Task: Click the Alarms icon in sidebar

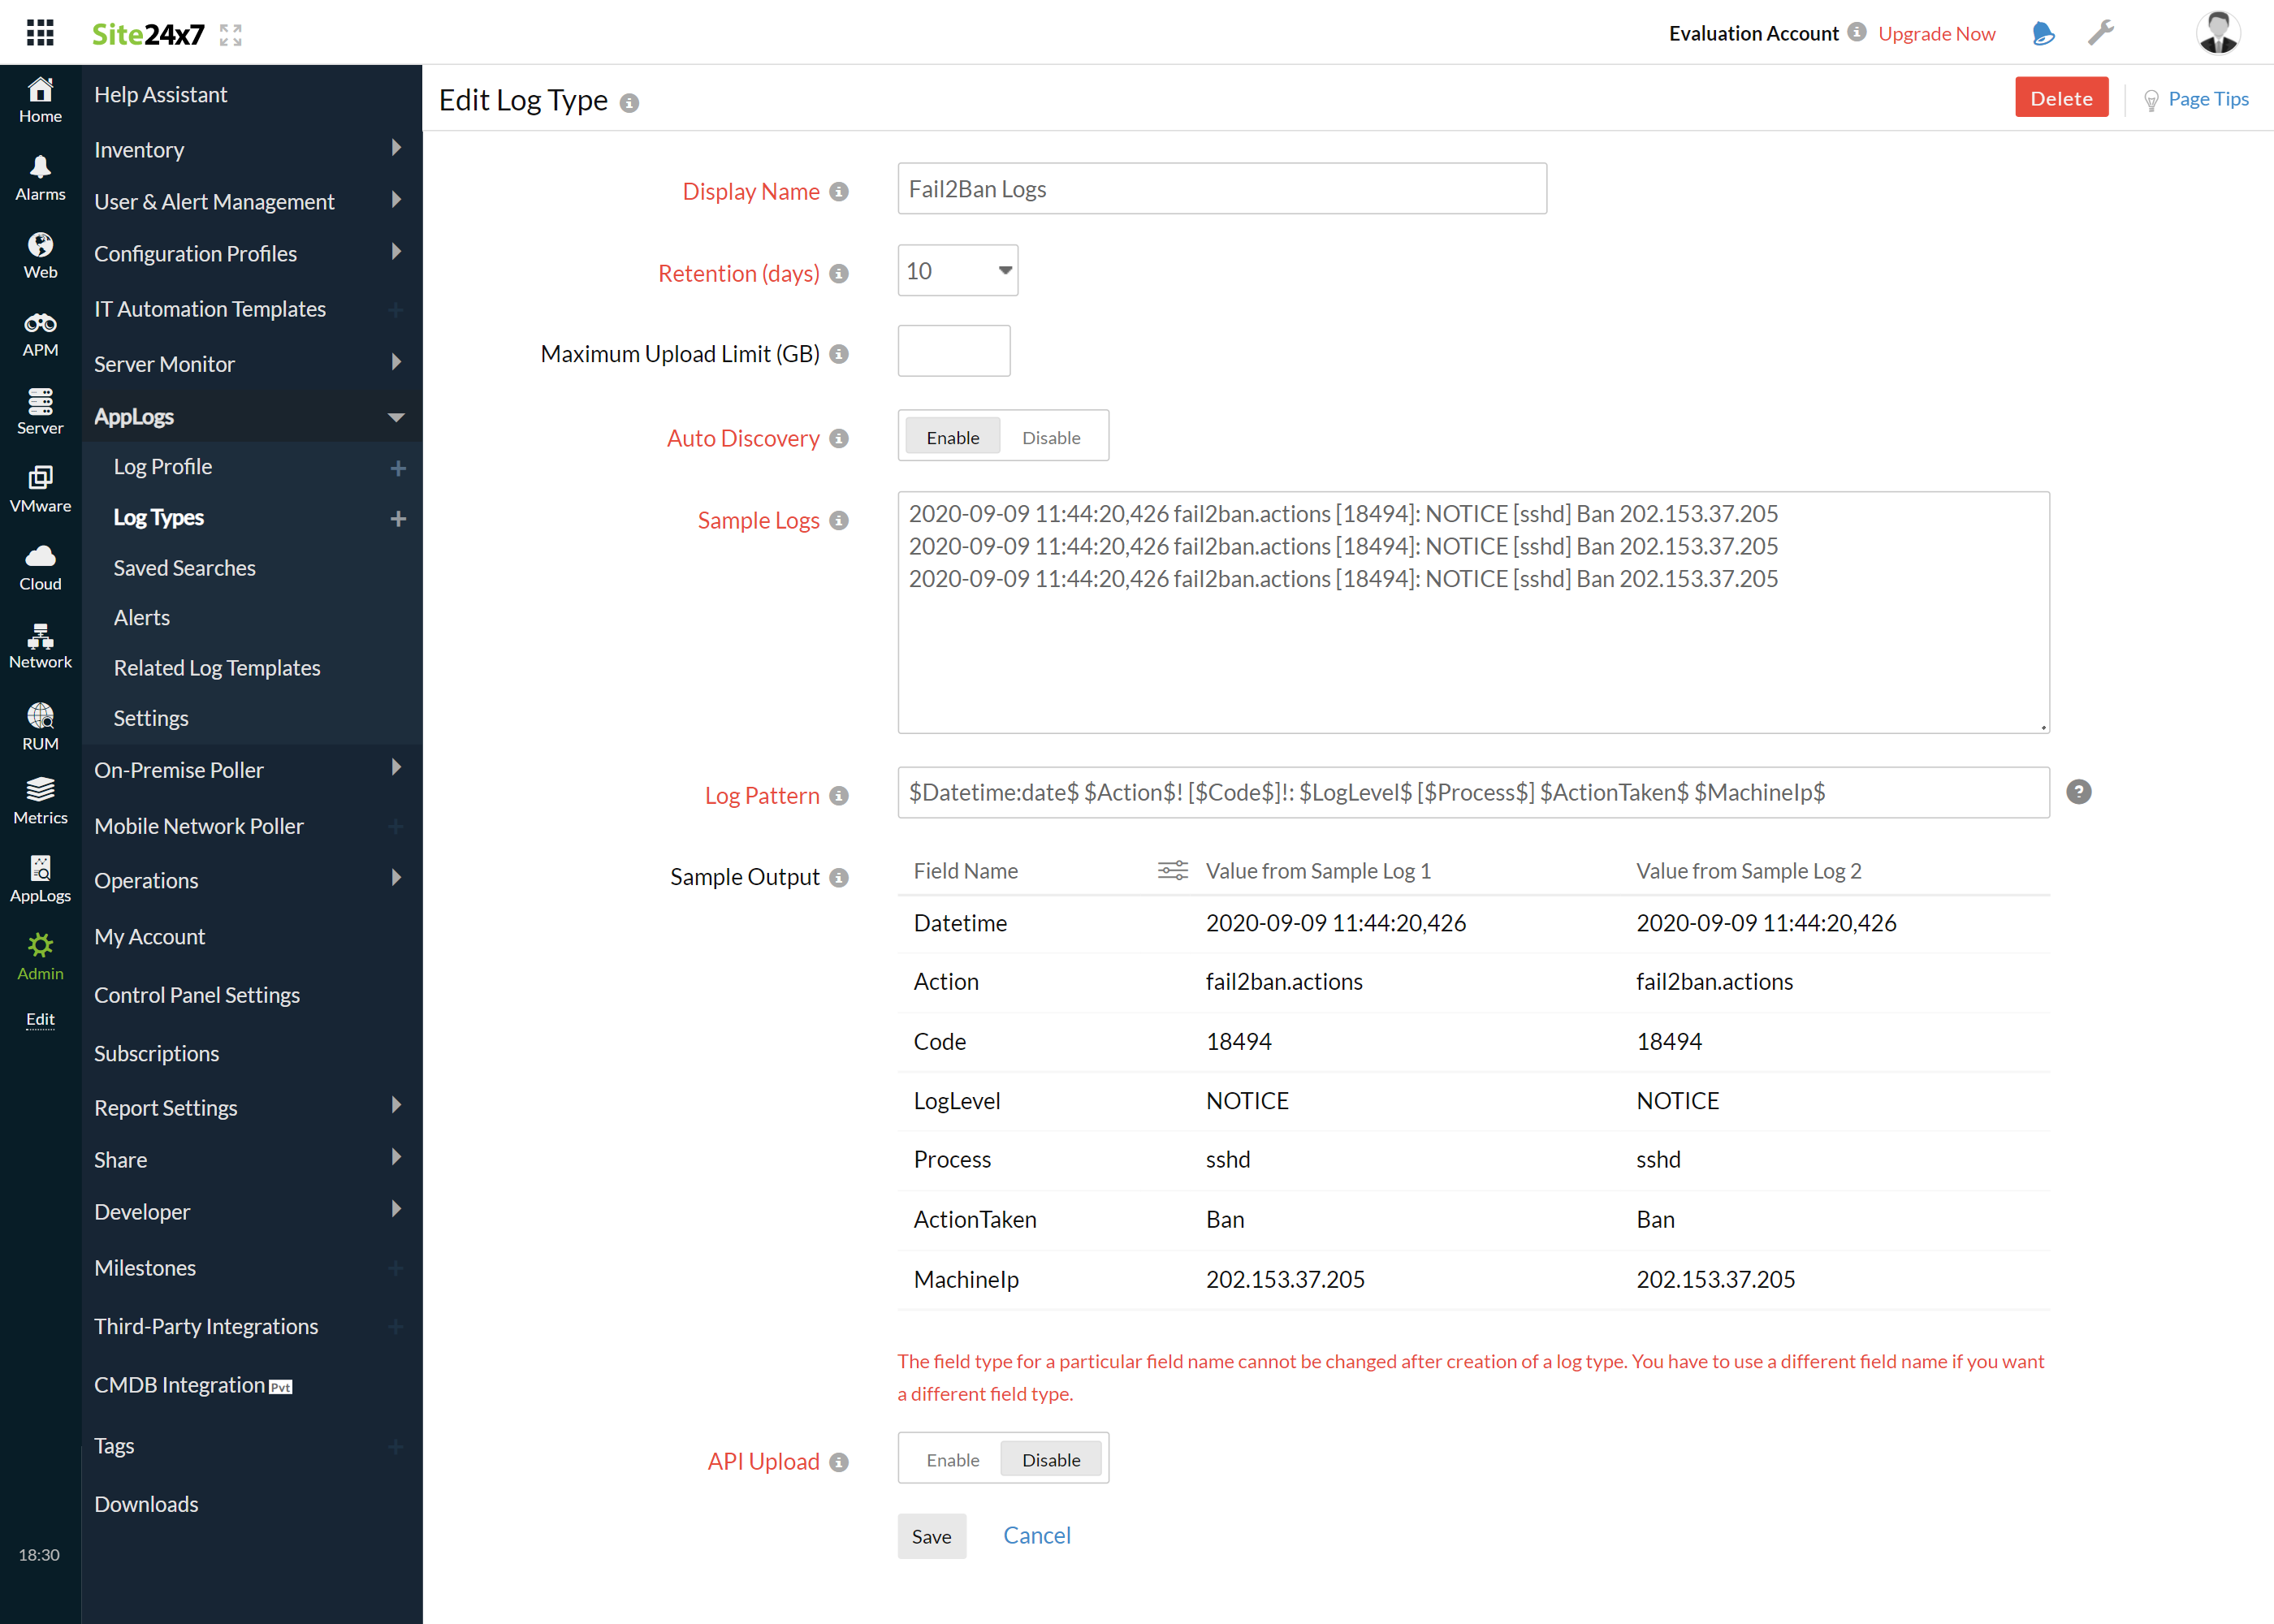Action: [x=39, y=169]
